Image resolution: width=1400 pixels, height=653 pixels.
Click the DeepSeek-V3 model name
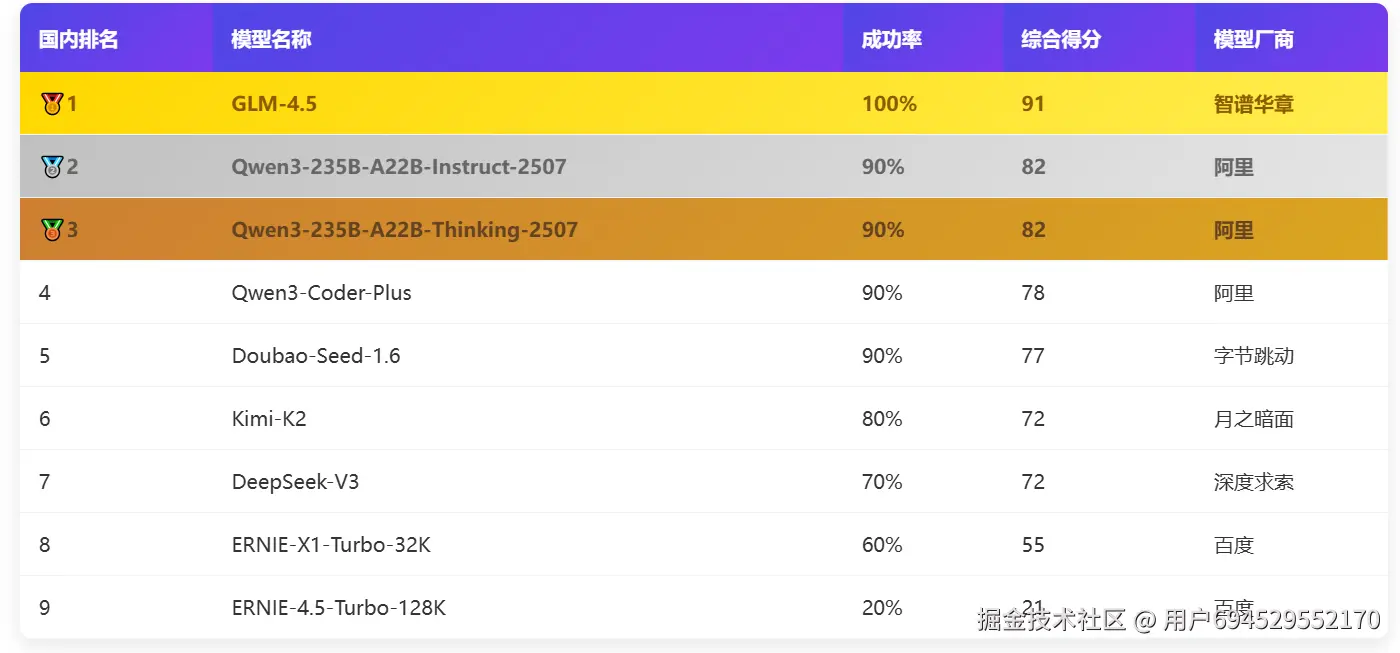click(x=295, y=482)
